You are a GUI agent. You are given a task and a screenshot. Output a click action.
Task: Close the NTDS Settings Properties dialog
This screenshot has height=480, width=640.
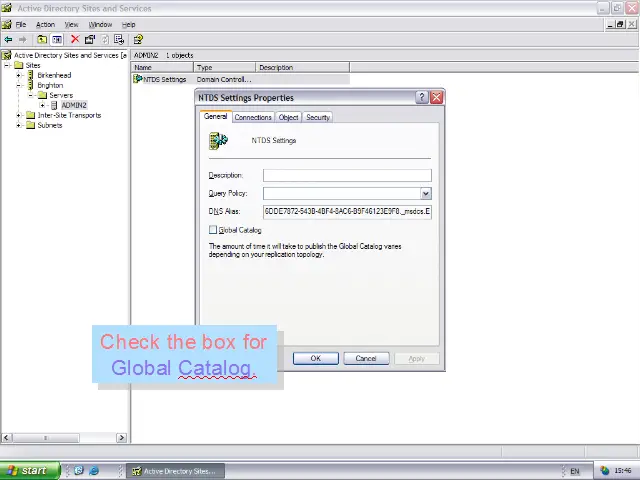[436, 97]
